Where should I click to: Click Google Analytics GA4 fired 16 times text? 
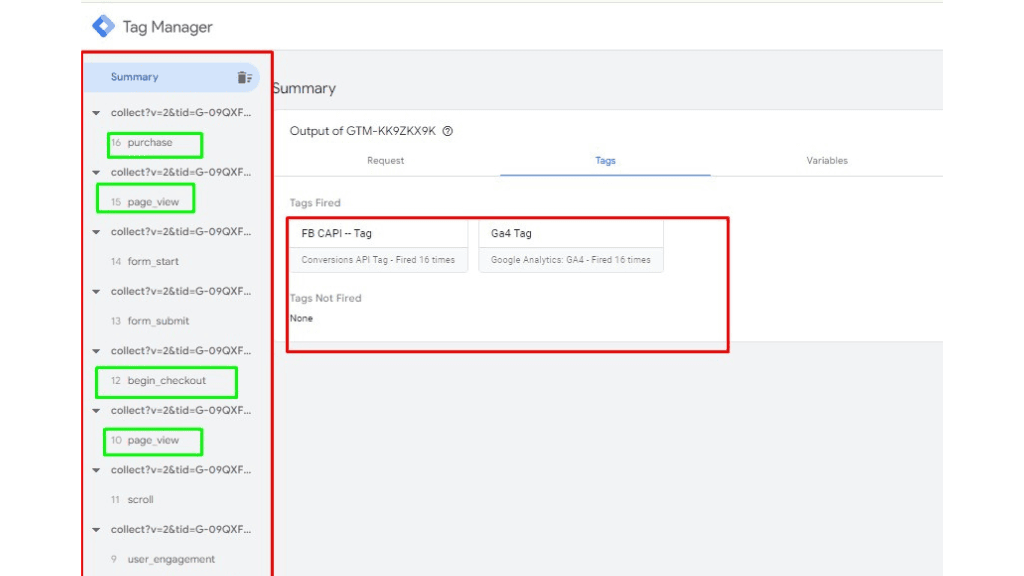pyautogui.click(x=571, y=260)
